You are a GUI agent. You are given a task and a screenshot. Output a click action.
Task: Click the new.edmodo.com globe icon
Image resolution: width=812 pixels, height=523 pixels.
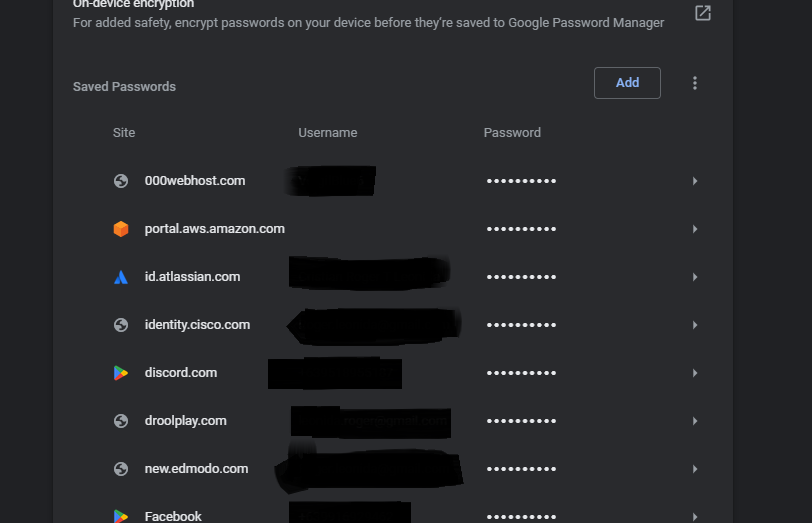[x=121, y=469]
